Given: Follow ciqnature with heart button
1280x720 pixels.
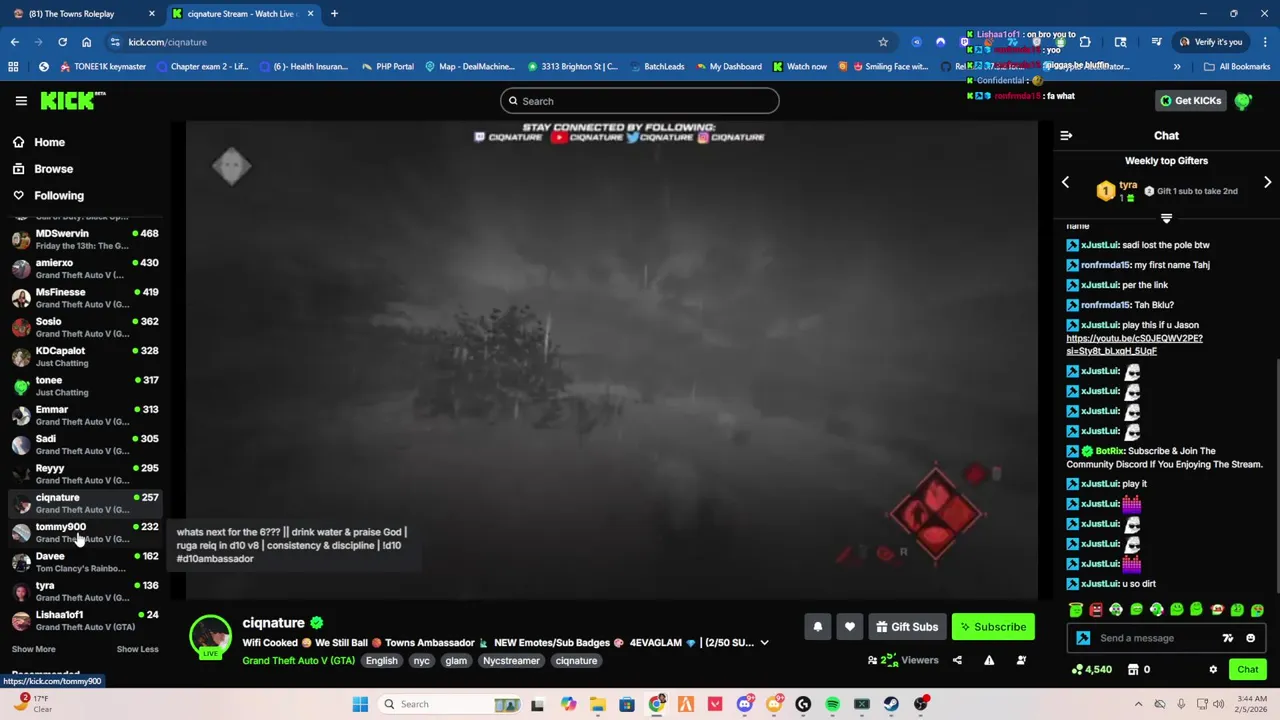Looking at the screenshot, I should [849, 627].
